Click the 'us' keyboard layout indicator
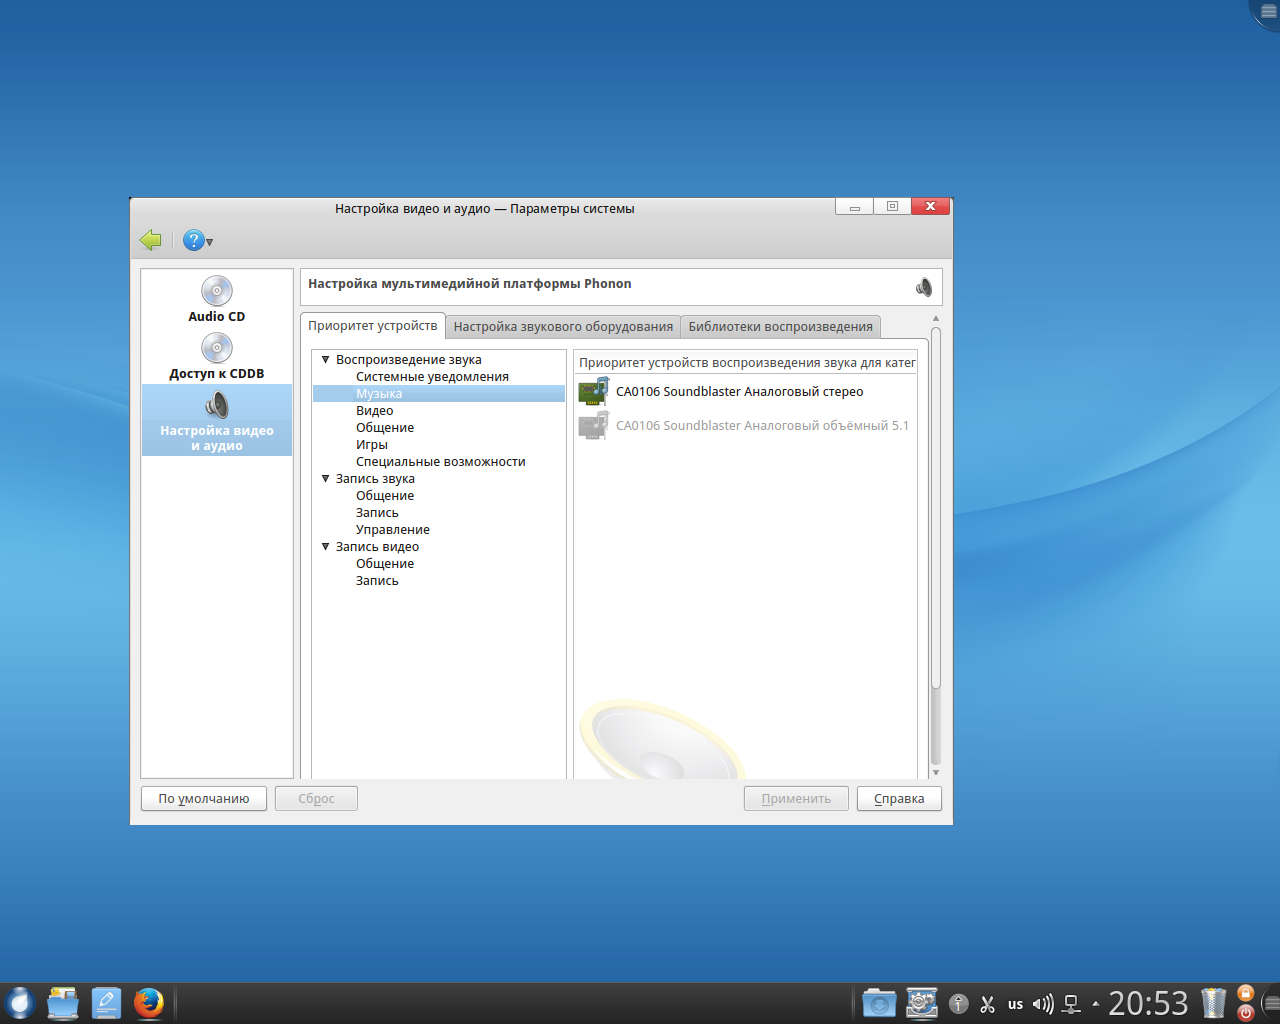 (1015, 1004)
